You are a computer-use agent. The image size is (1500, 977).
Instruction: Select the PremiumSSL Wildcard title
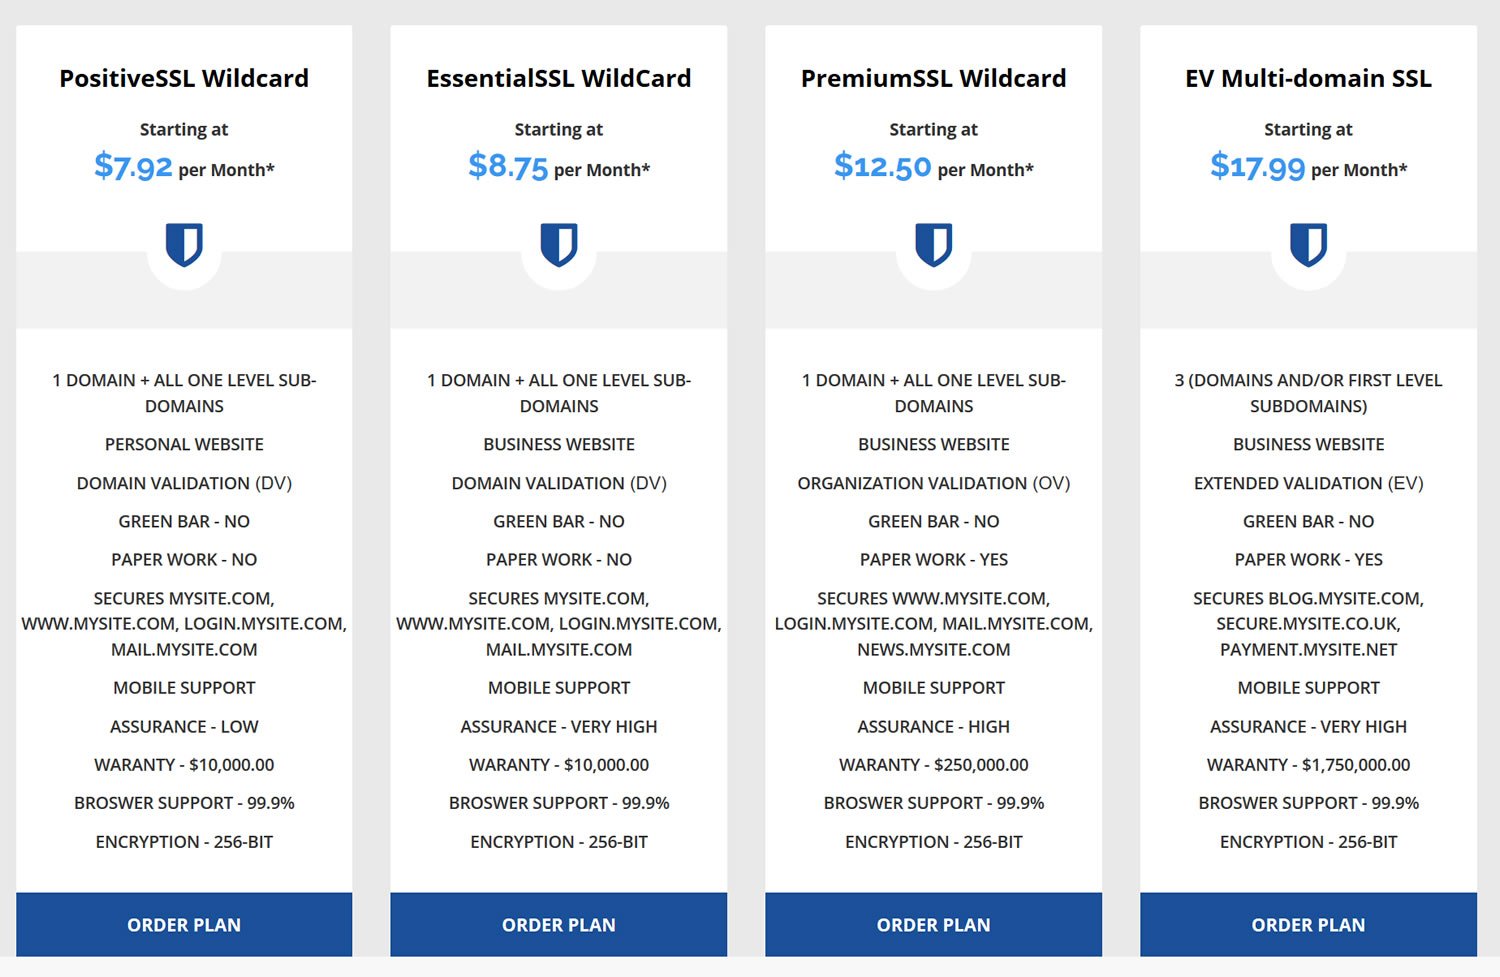pos(934,78)
